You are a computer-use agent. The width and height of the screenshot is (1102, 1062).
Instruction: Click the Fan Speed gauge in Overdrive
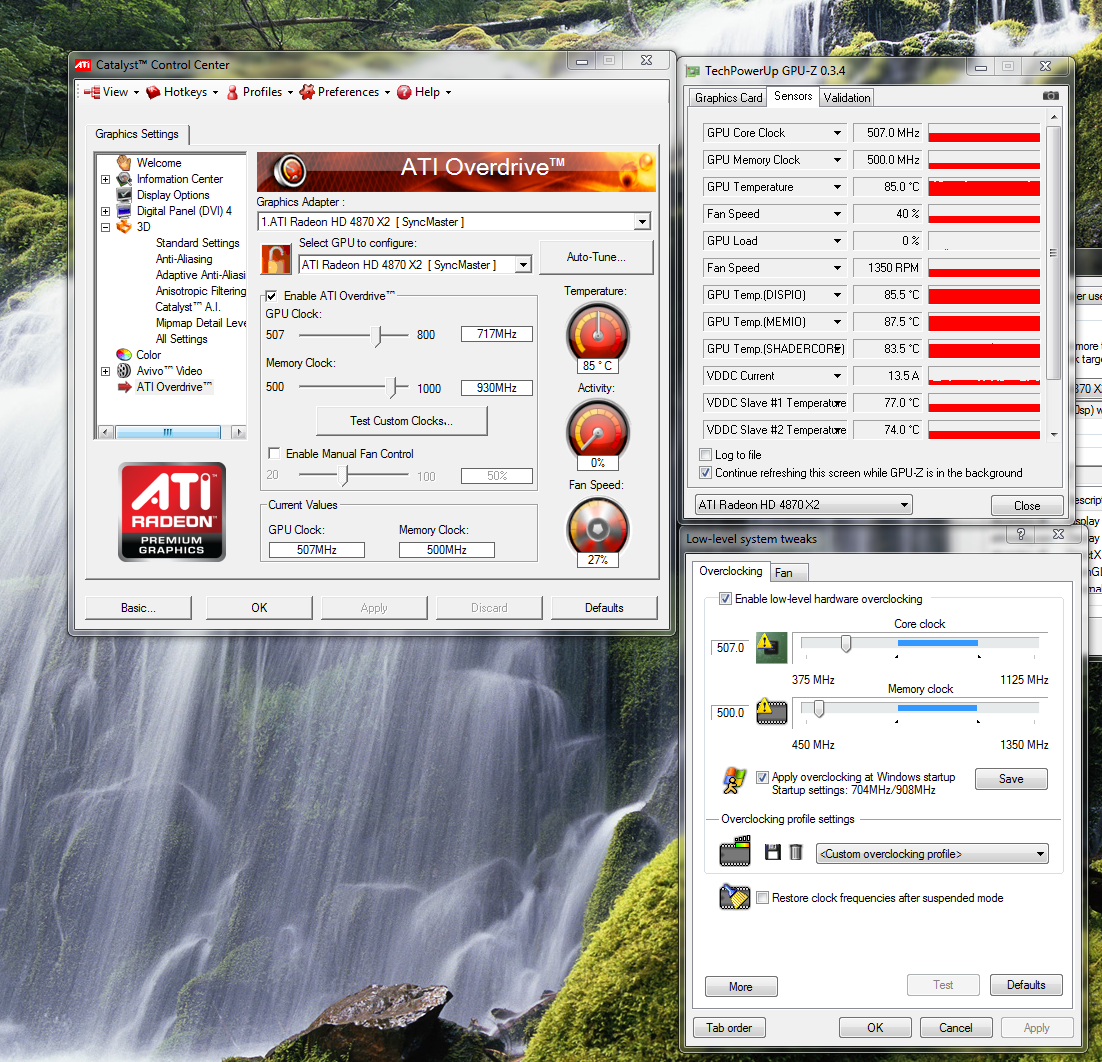click(597, 528)
